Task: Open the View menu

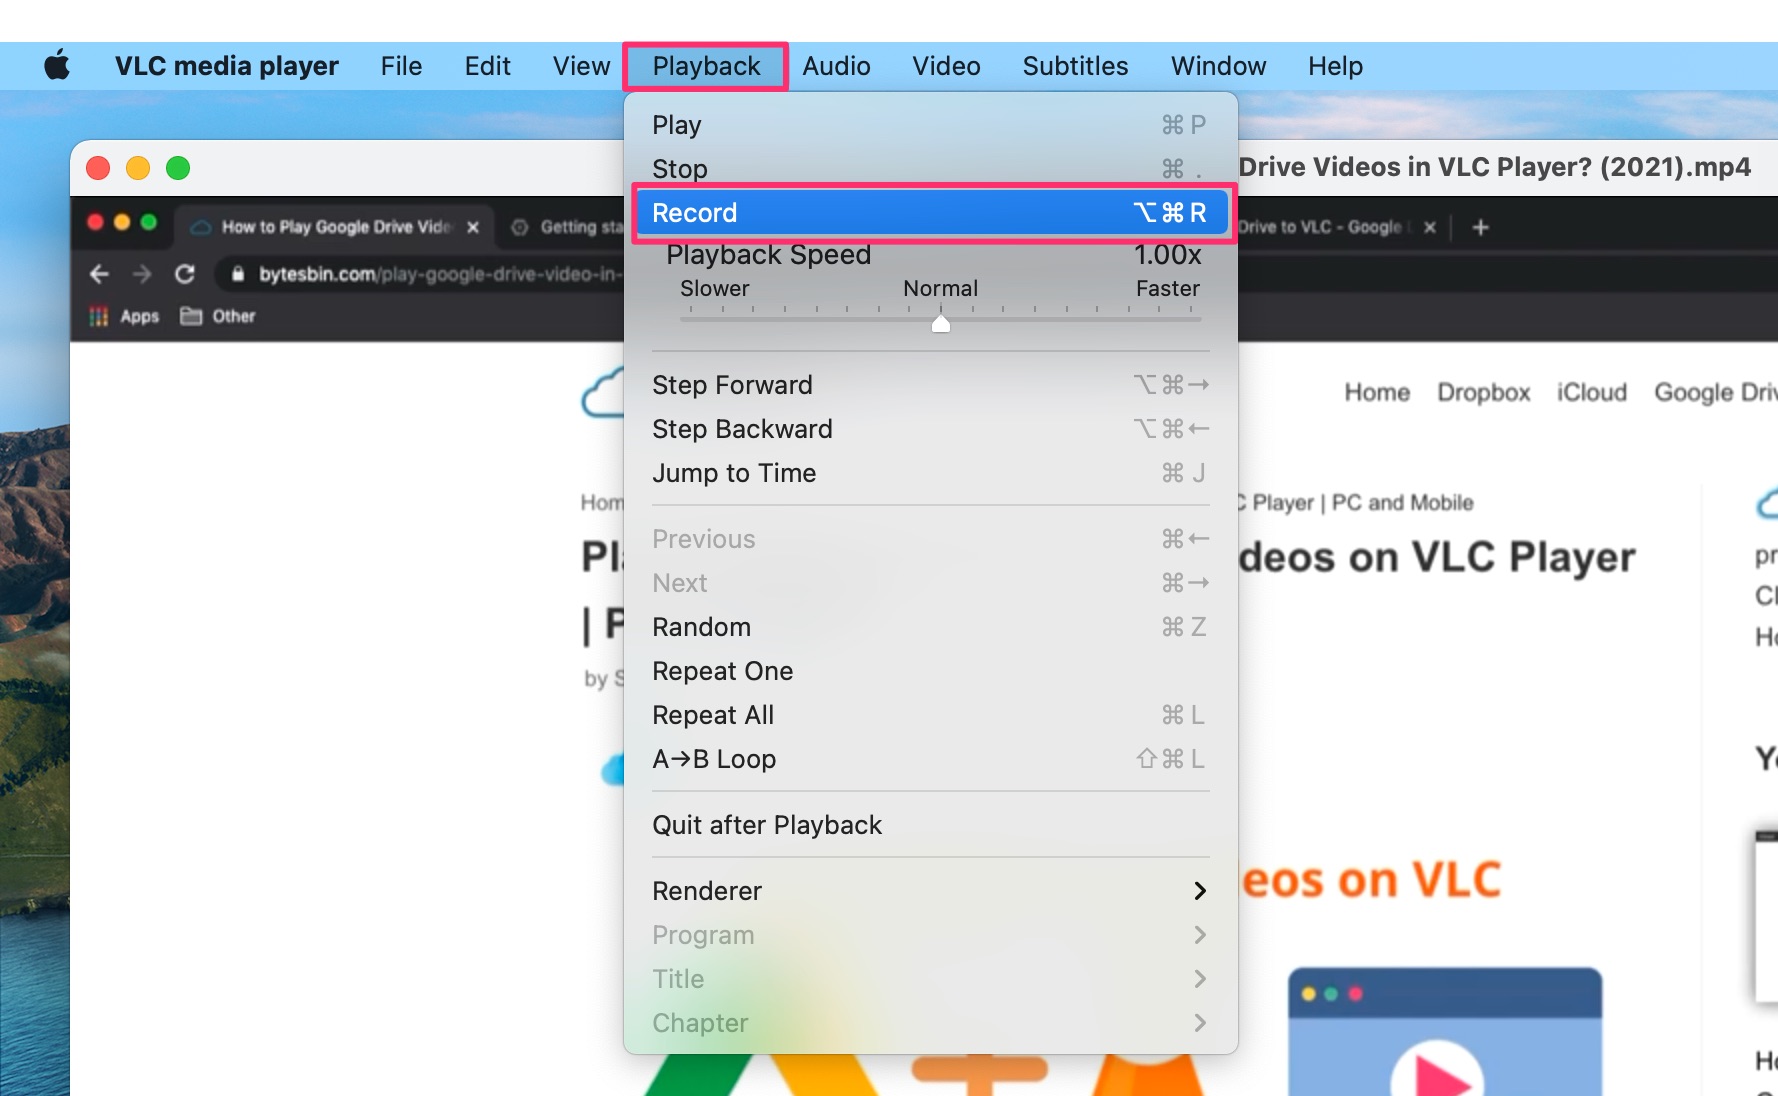Action: click(x=581, y=66)
